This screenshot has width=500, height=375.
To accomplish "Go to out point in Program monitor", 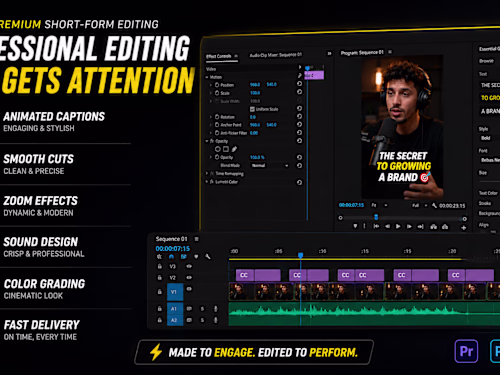I will pos(421,227).
